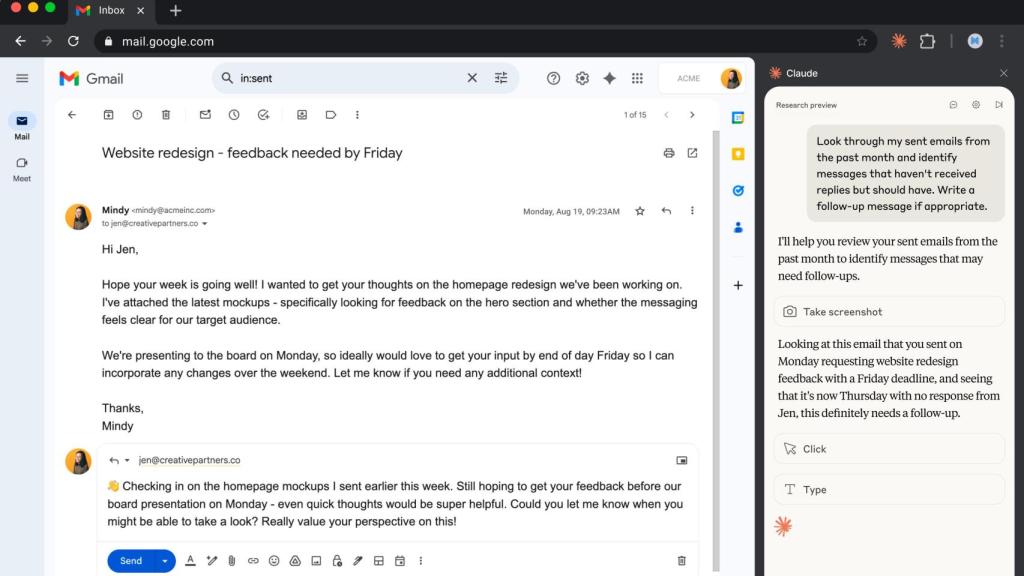The height and width of the screenshot is (576, 1024).
Task: Snooze the conversation using the clock icon
Action: [234, 115]
